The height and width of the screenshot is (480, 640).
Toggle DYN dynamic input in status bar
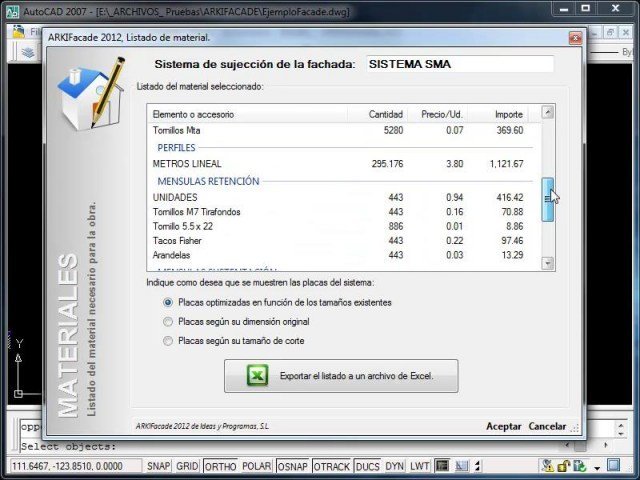tap(394, 466)
